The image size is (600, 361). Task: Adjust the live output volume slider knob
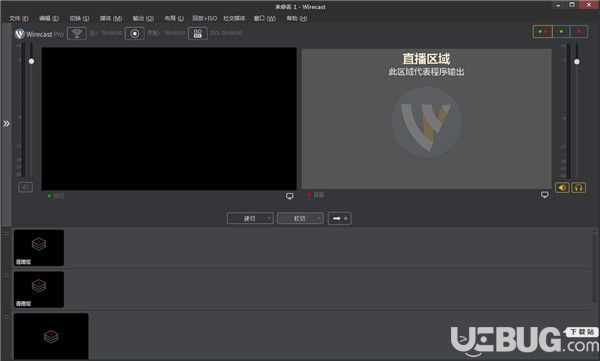coord(577,62)
